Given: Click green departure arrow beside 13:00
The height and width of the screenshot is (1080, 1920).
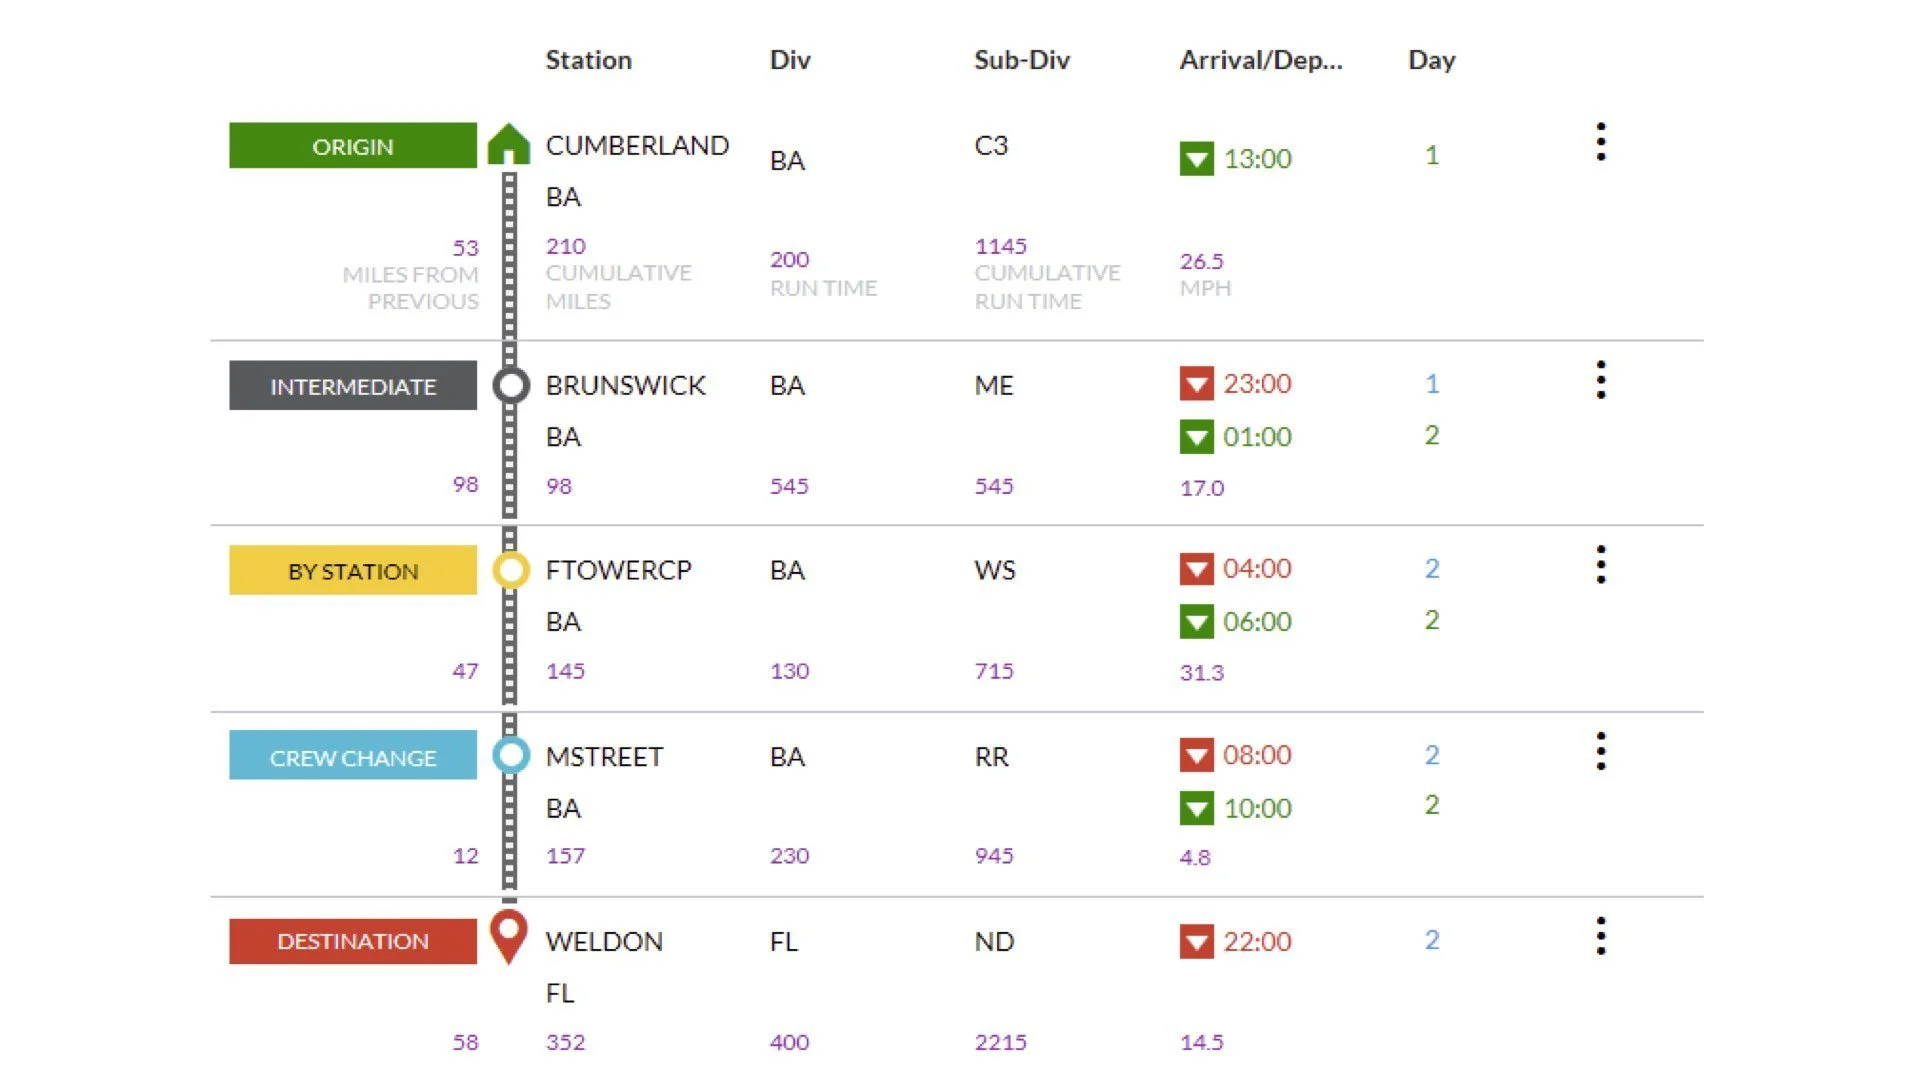Looking at the screenshot, I should tap(1196, 159).
